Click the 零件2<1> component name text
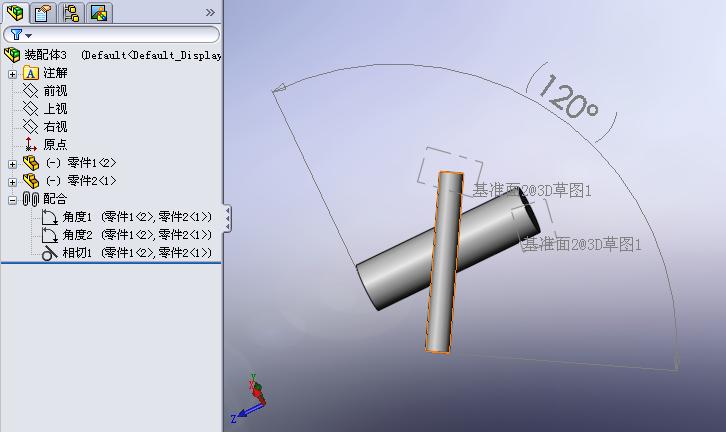726x432 pixels. pos(91,181)
